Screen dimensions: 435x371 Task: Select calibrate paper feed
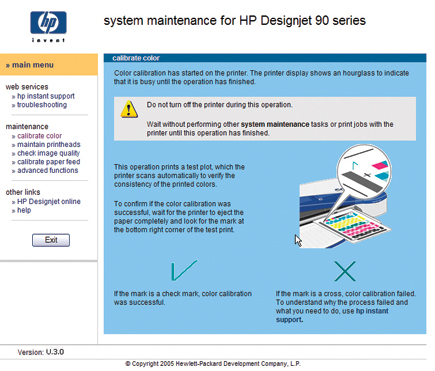pos(49,162)
